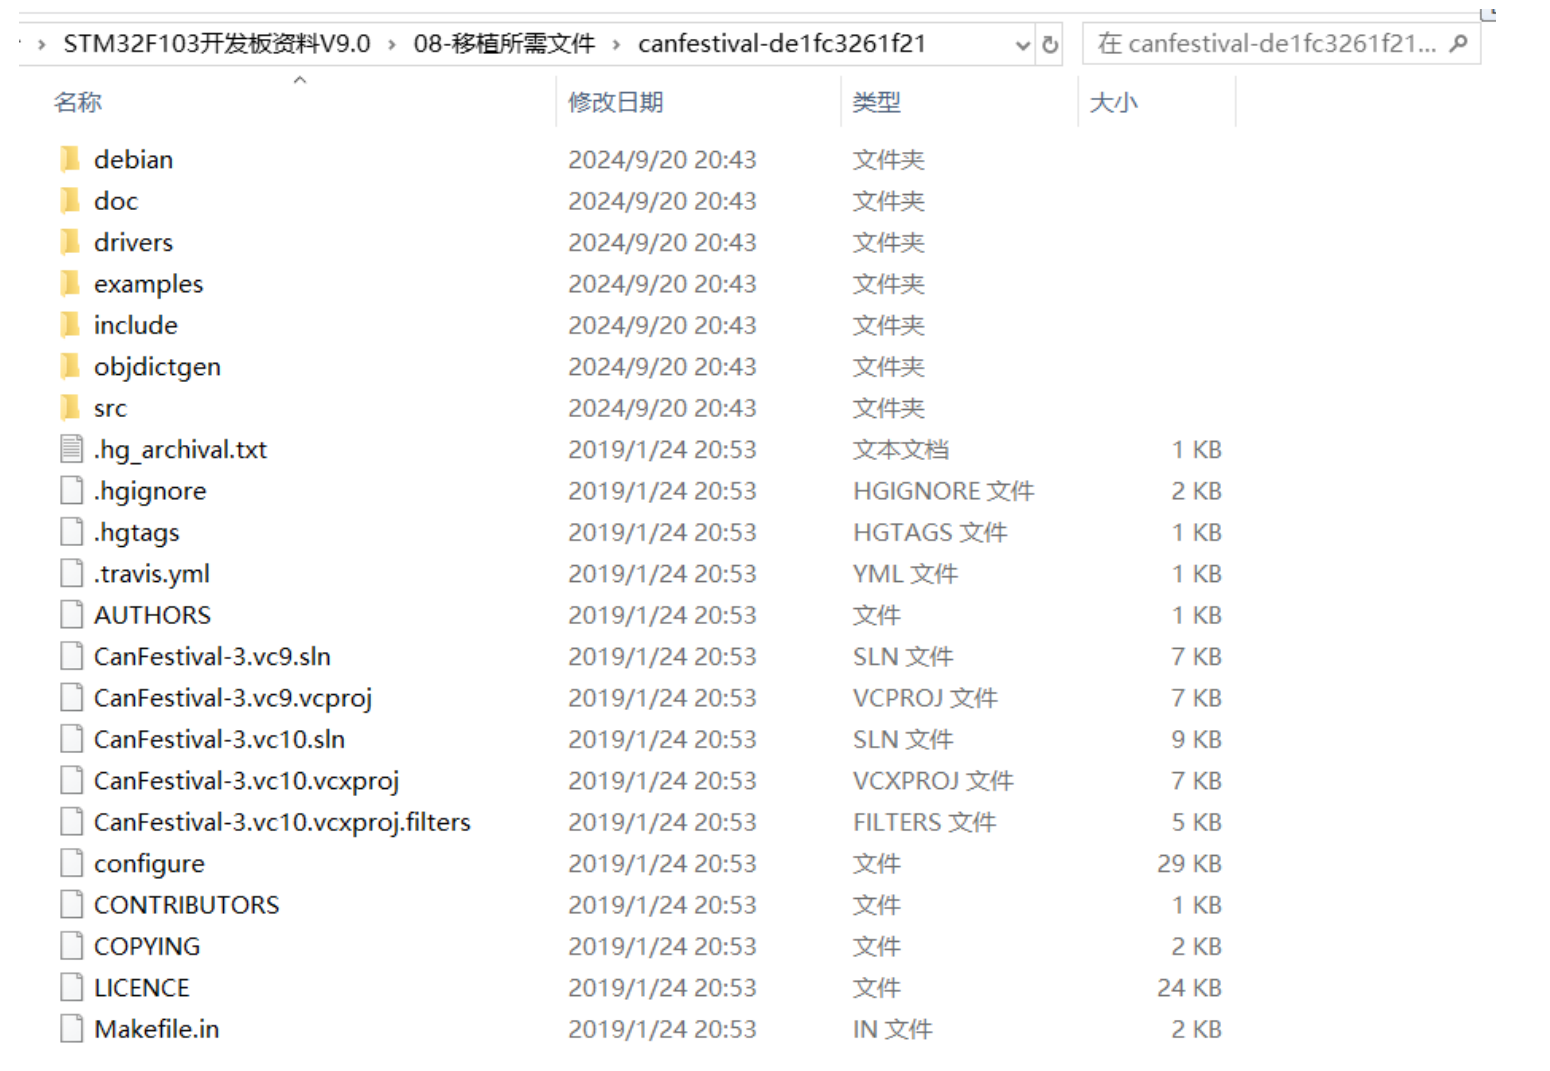Click the COPYING file icon
Image resolution: width=1550 pixels, height=1071 pixels.
(x=71, y=946)
